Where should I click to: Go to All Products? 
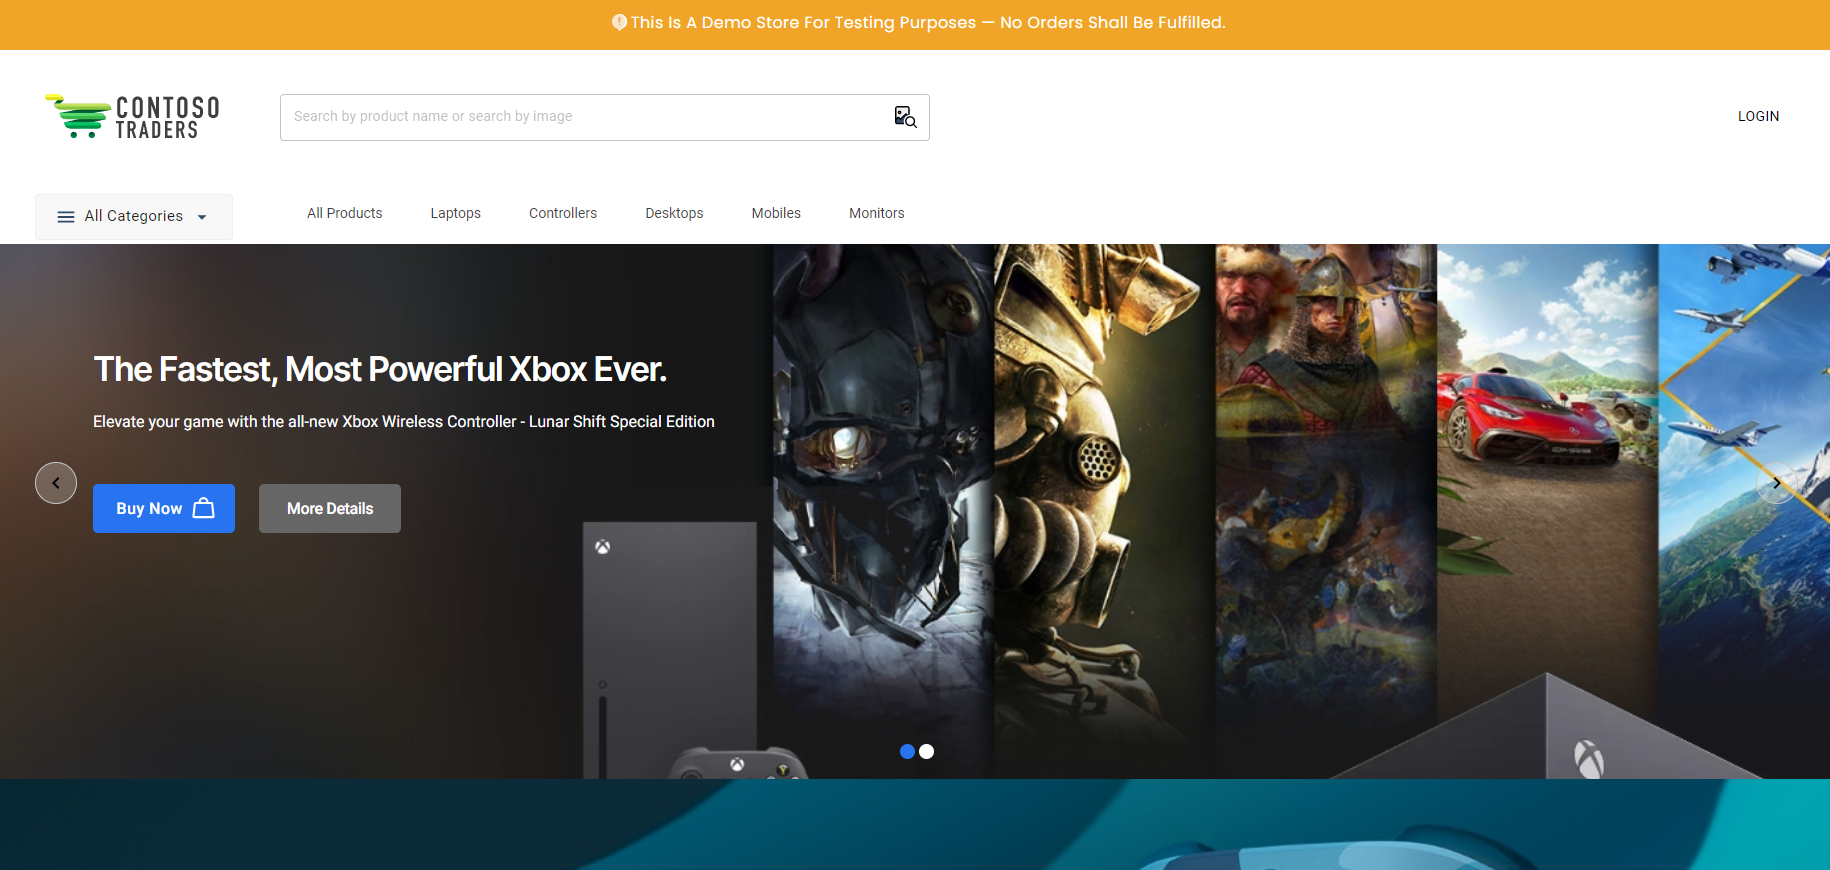coord(344,213)
